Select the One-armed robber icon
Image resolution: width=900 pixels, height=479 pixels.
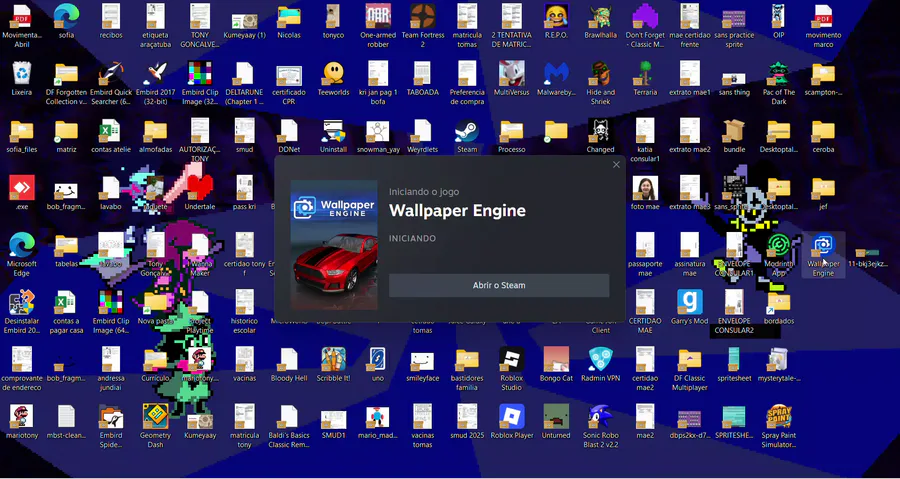pyautogui.click(x=378, y=26)
